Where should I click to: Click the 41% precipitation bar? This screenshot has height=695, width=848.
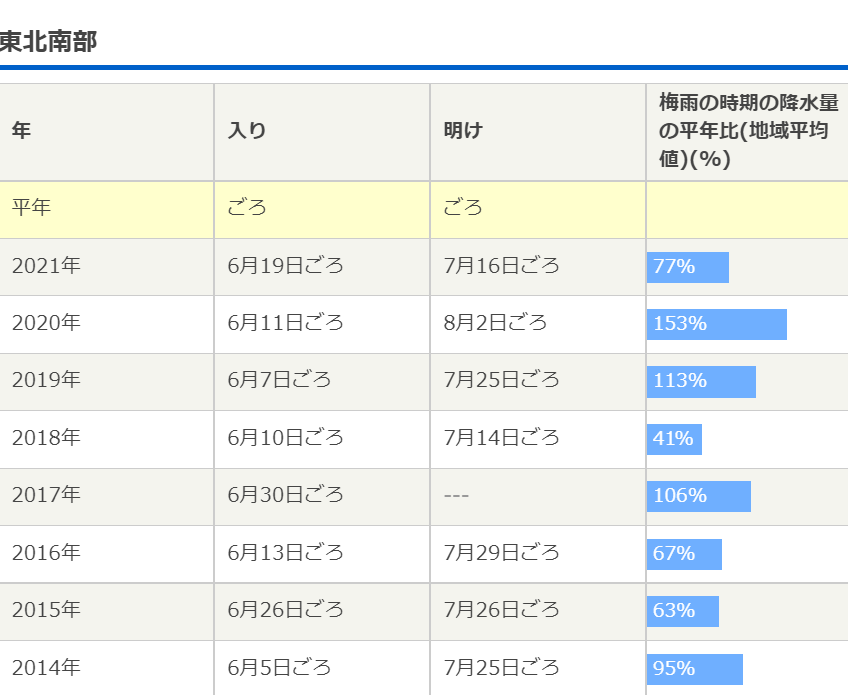point(674,439)
